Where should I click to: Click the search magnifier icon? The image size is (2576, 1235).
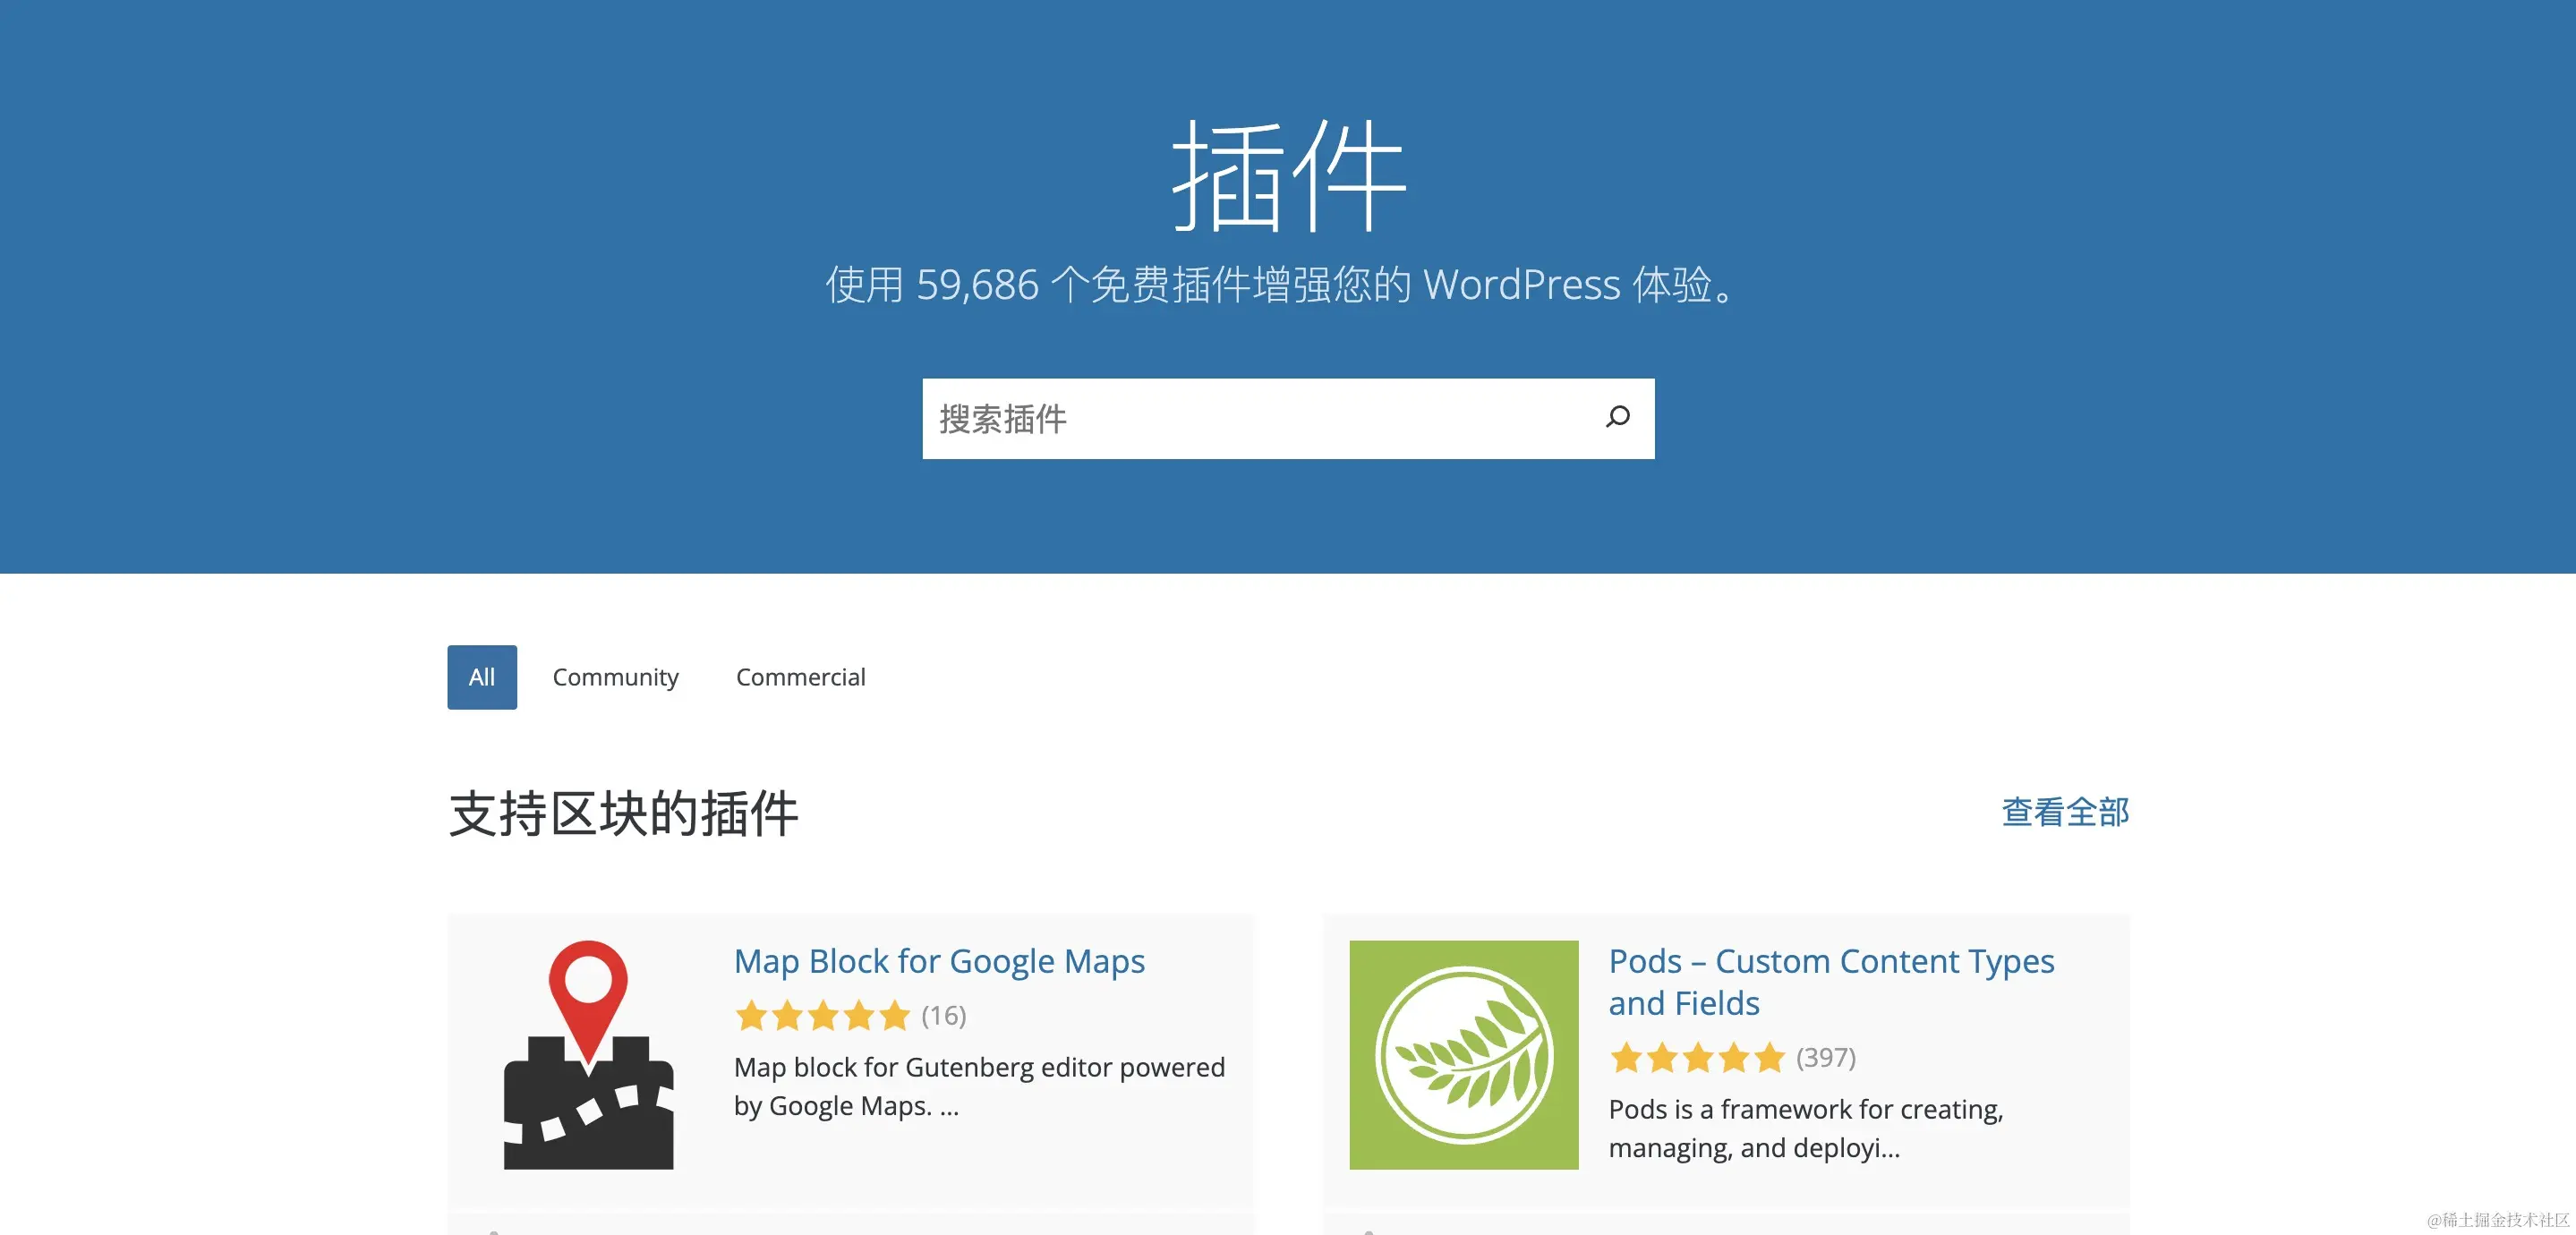point(1617,417)
